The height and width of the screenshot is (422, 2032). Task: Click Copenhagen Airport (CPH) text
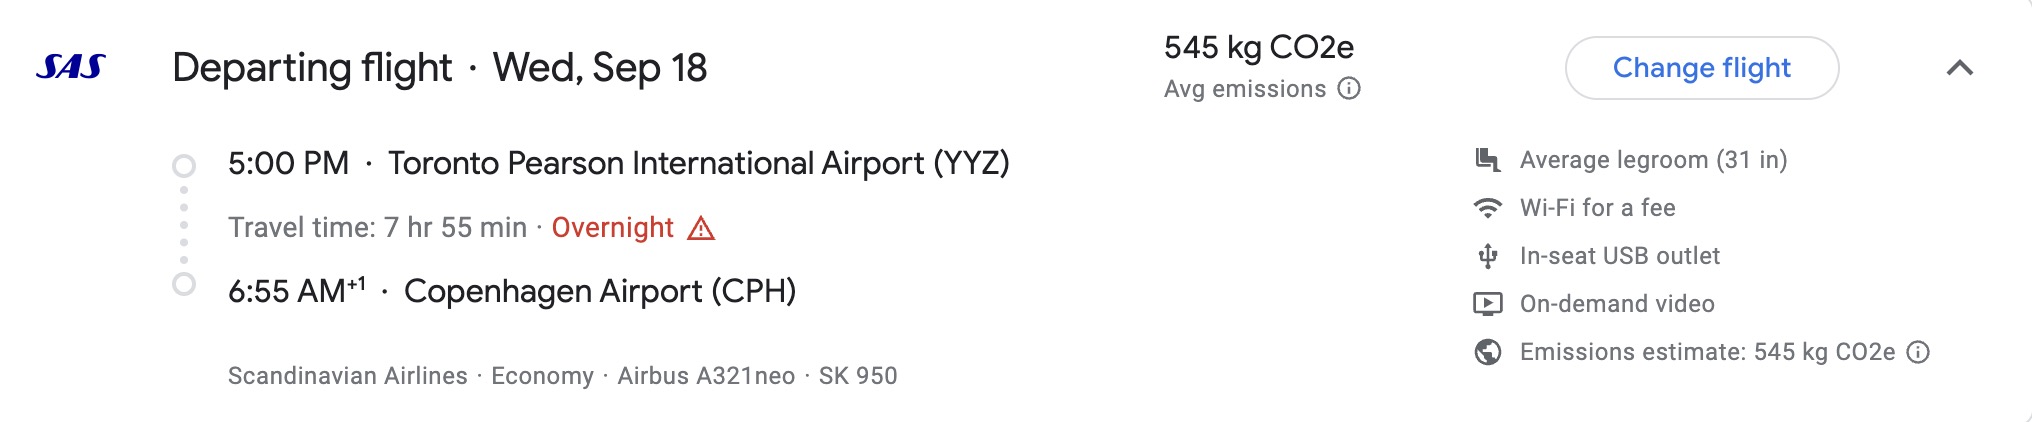point(600,291)
